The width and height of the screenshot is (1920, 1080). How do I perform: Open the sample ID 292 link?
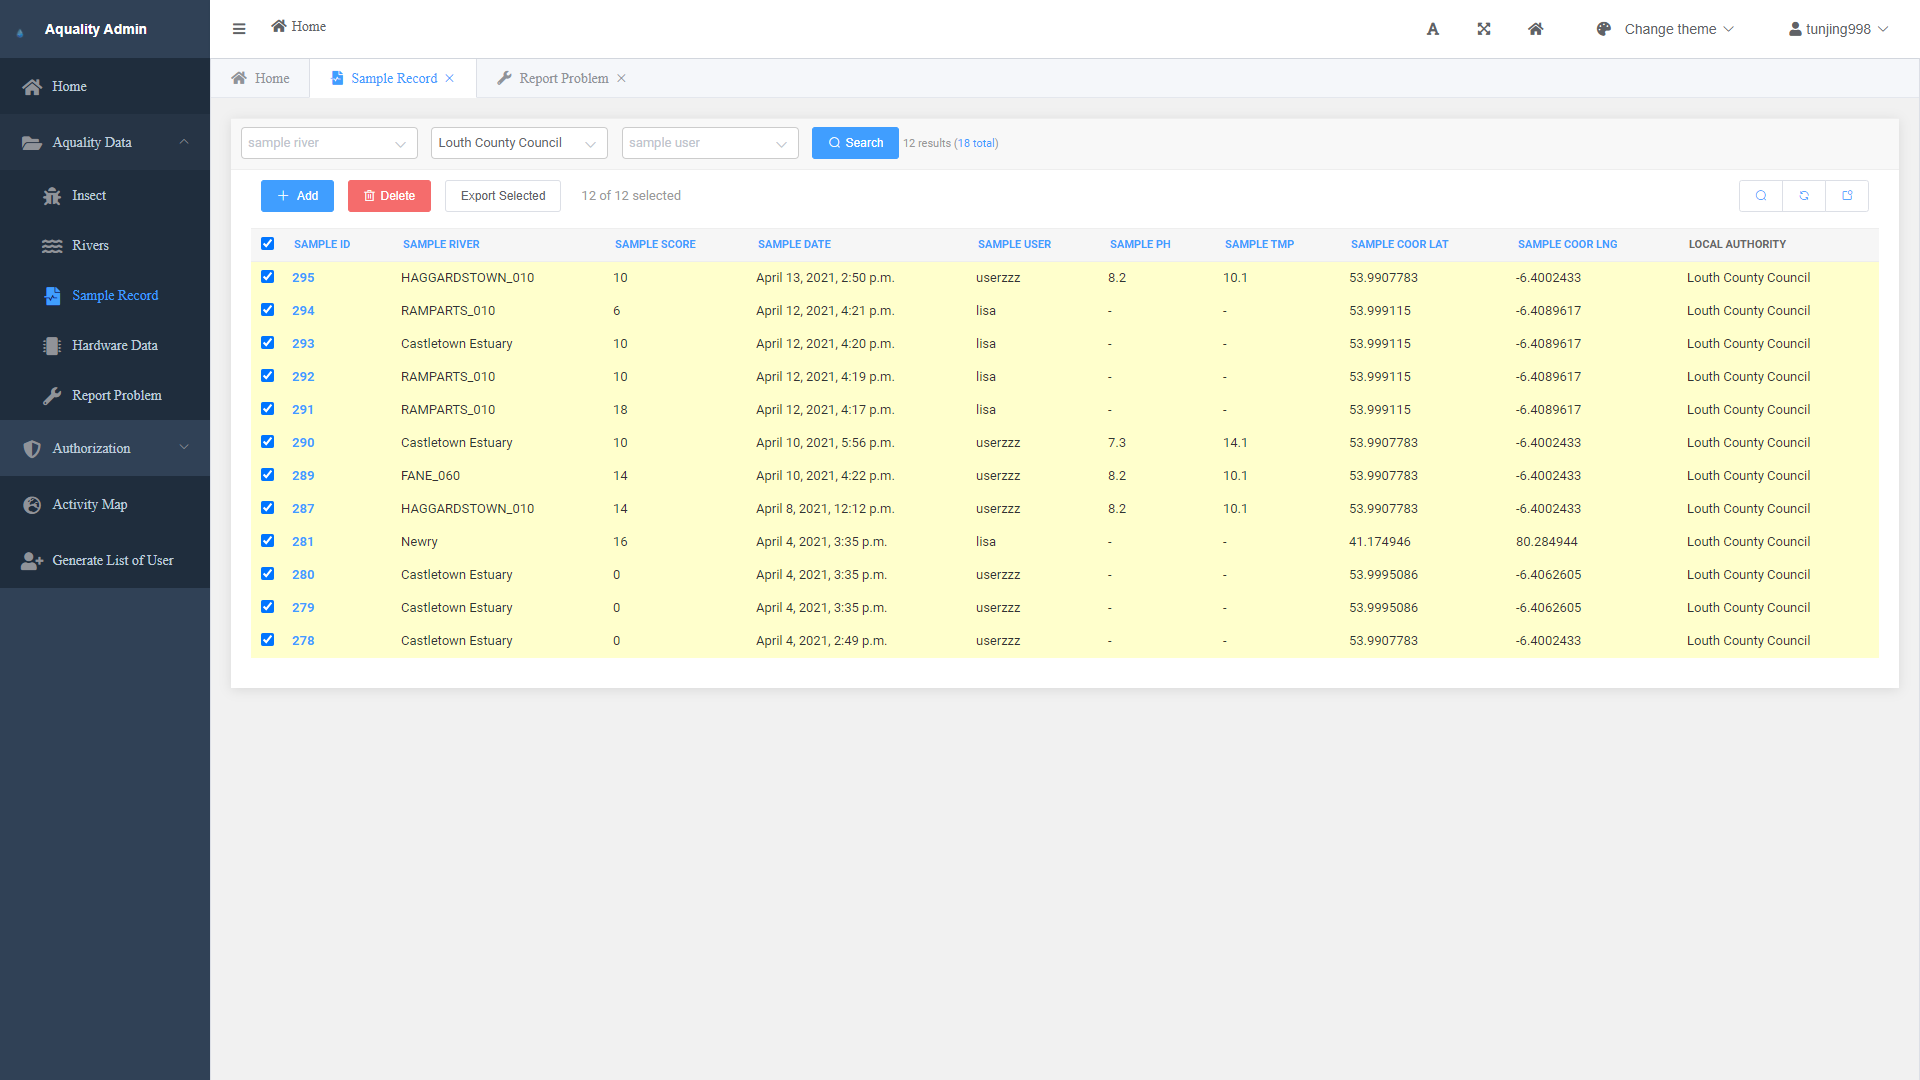[303, 377]
